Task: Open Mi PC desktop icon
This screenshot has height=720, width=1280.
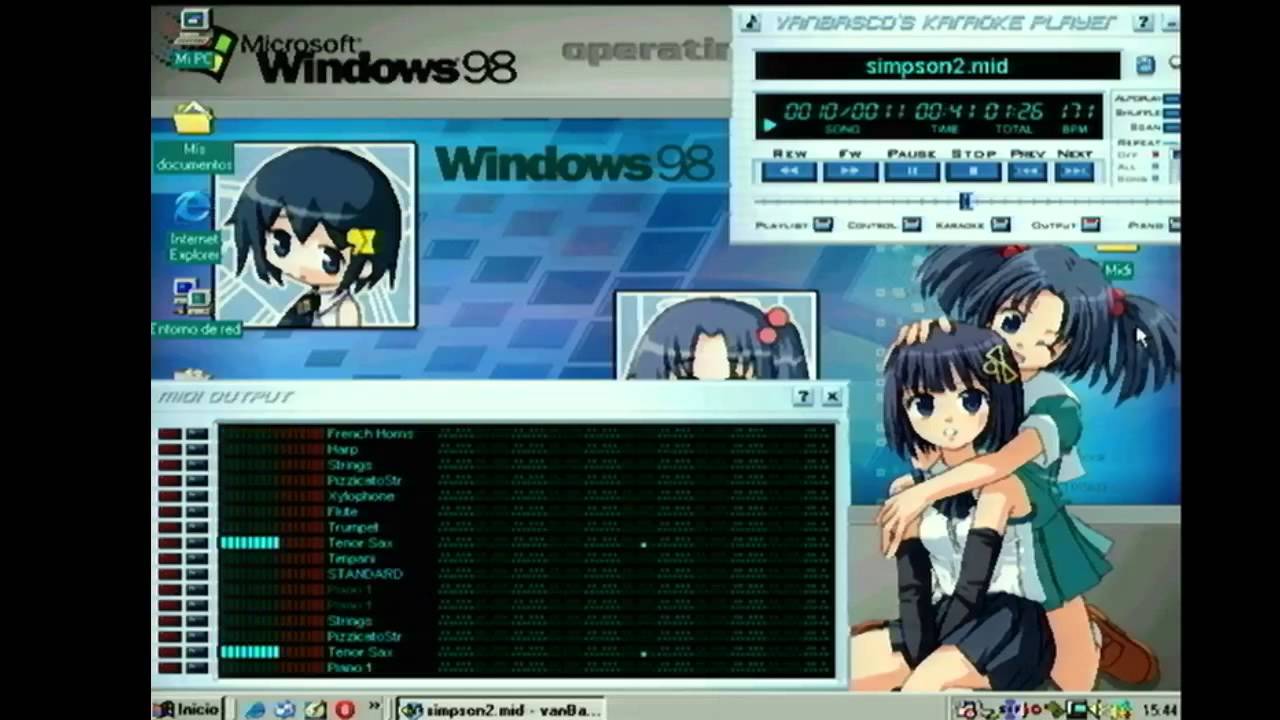Action: coord(196,40)
